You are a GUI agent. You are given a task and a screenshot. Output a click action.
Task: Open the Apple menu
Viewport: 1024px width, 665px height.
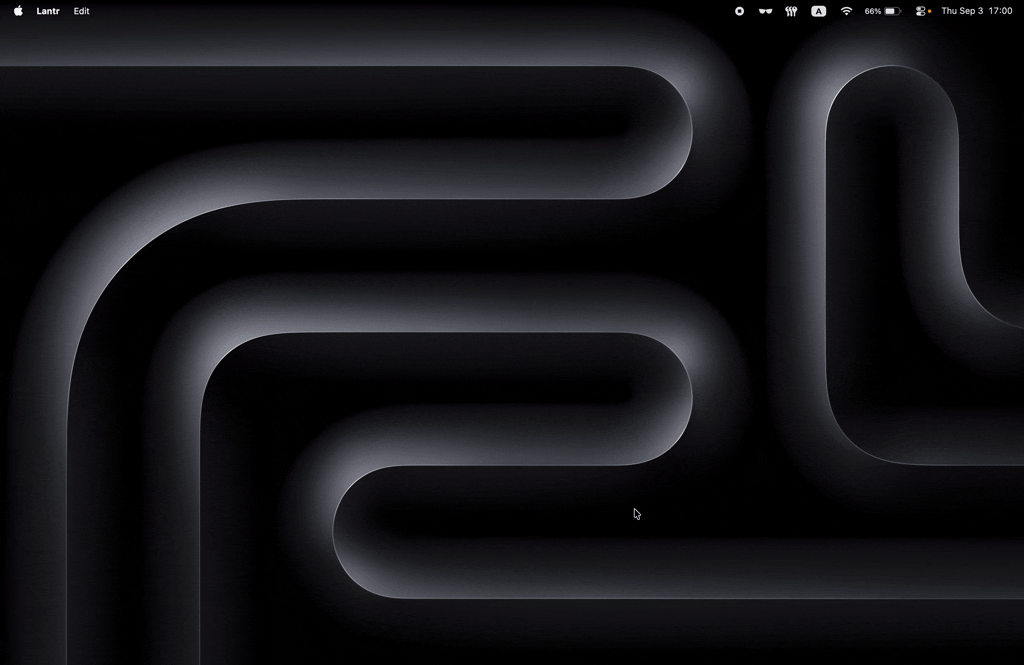click(18, 11)
